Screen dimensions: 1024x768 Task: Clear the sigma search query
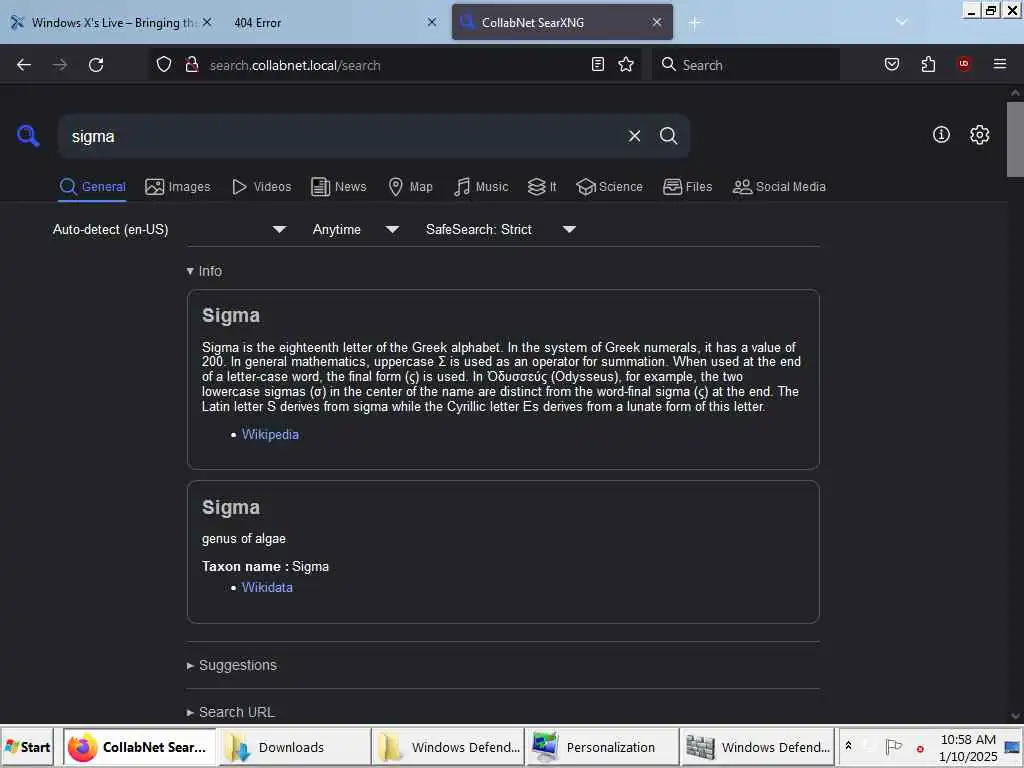tap(634, 136)
